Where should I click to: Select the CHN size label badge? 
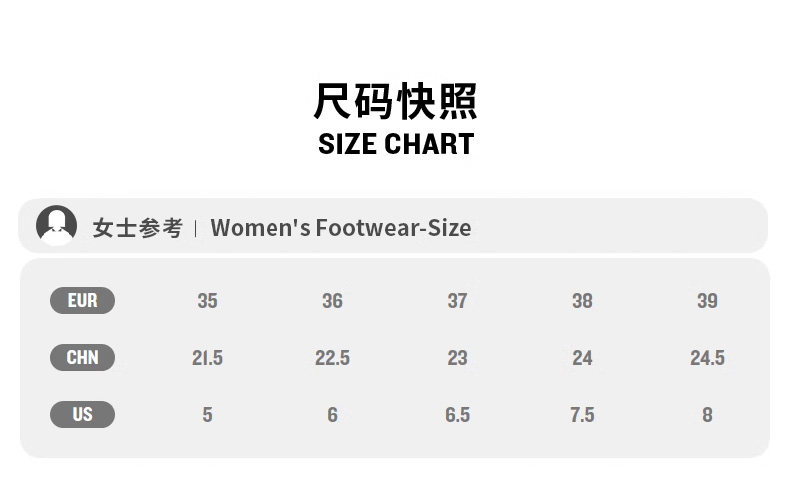[82, 357]
